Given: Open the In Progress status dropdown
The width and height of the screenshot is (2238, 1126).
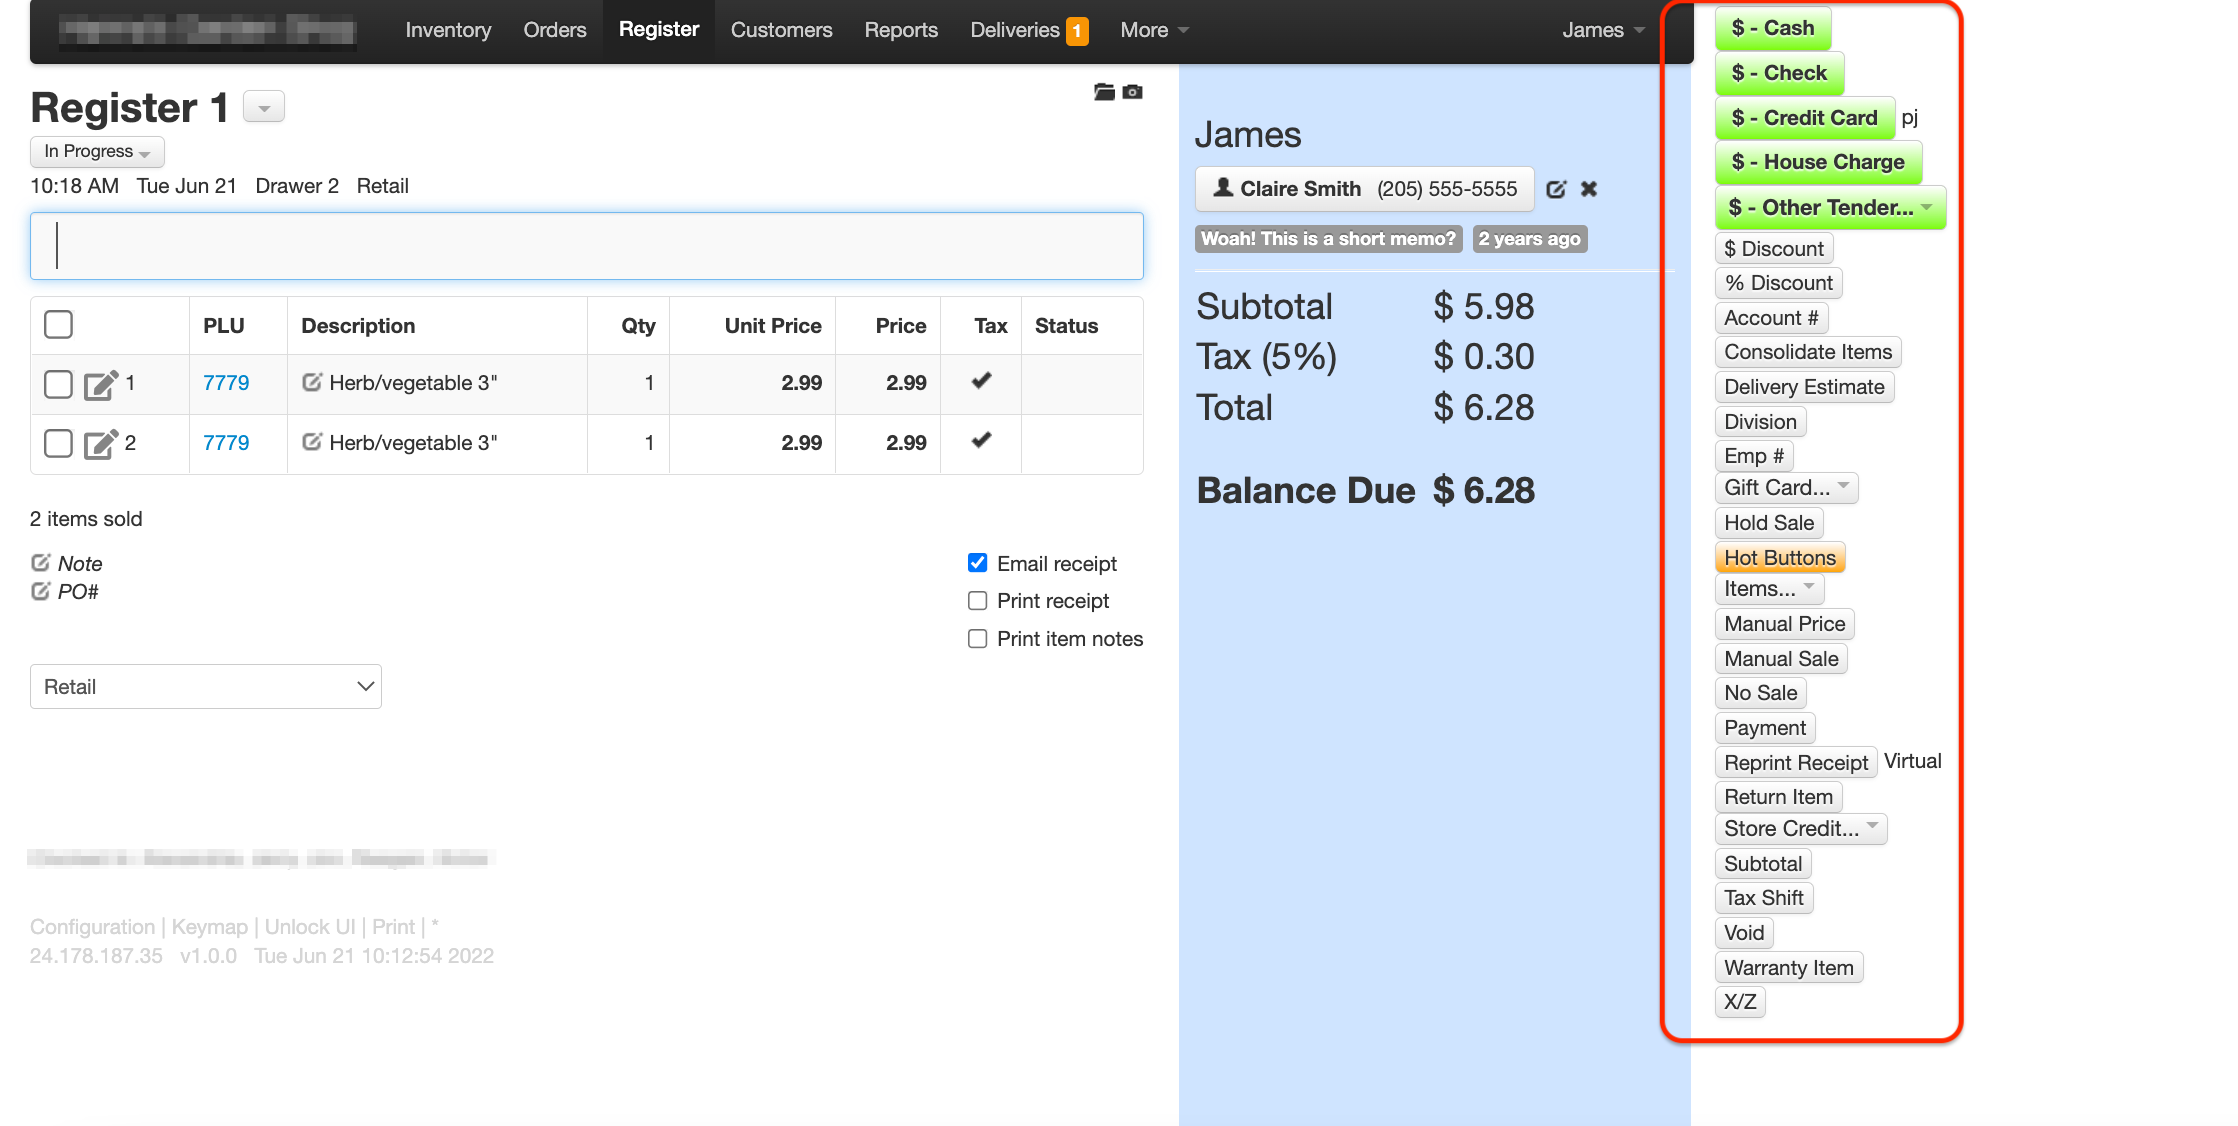Looking at the screenshot, I should [x=97, y=152].
